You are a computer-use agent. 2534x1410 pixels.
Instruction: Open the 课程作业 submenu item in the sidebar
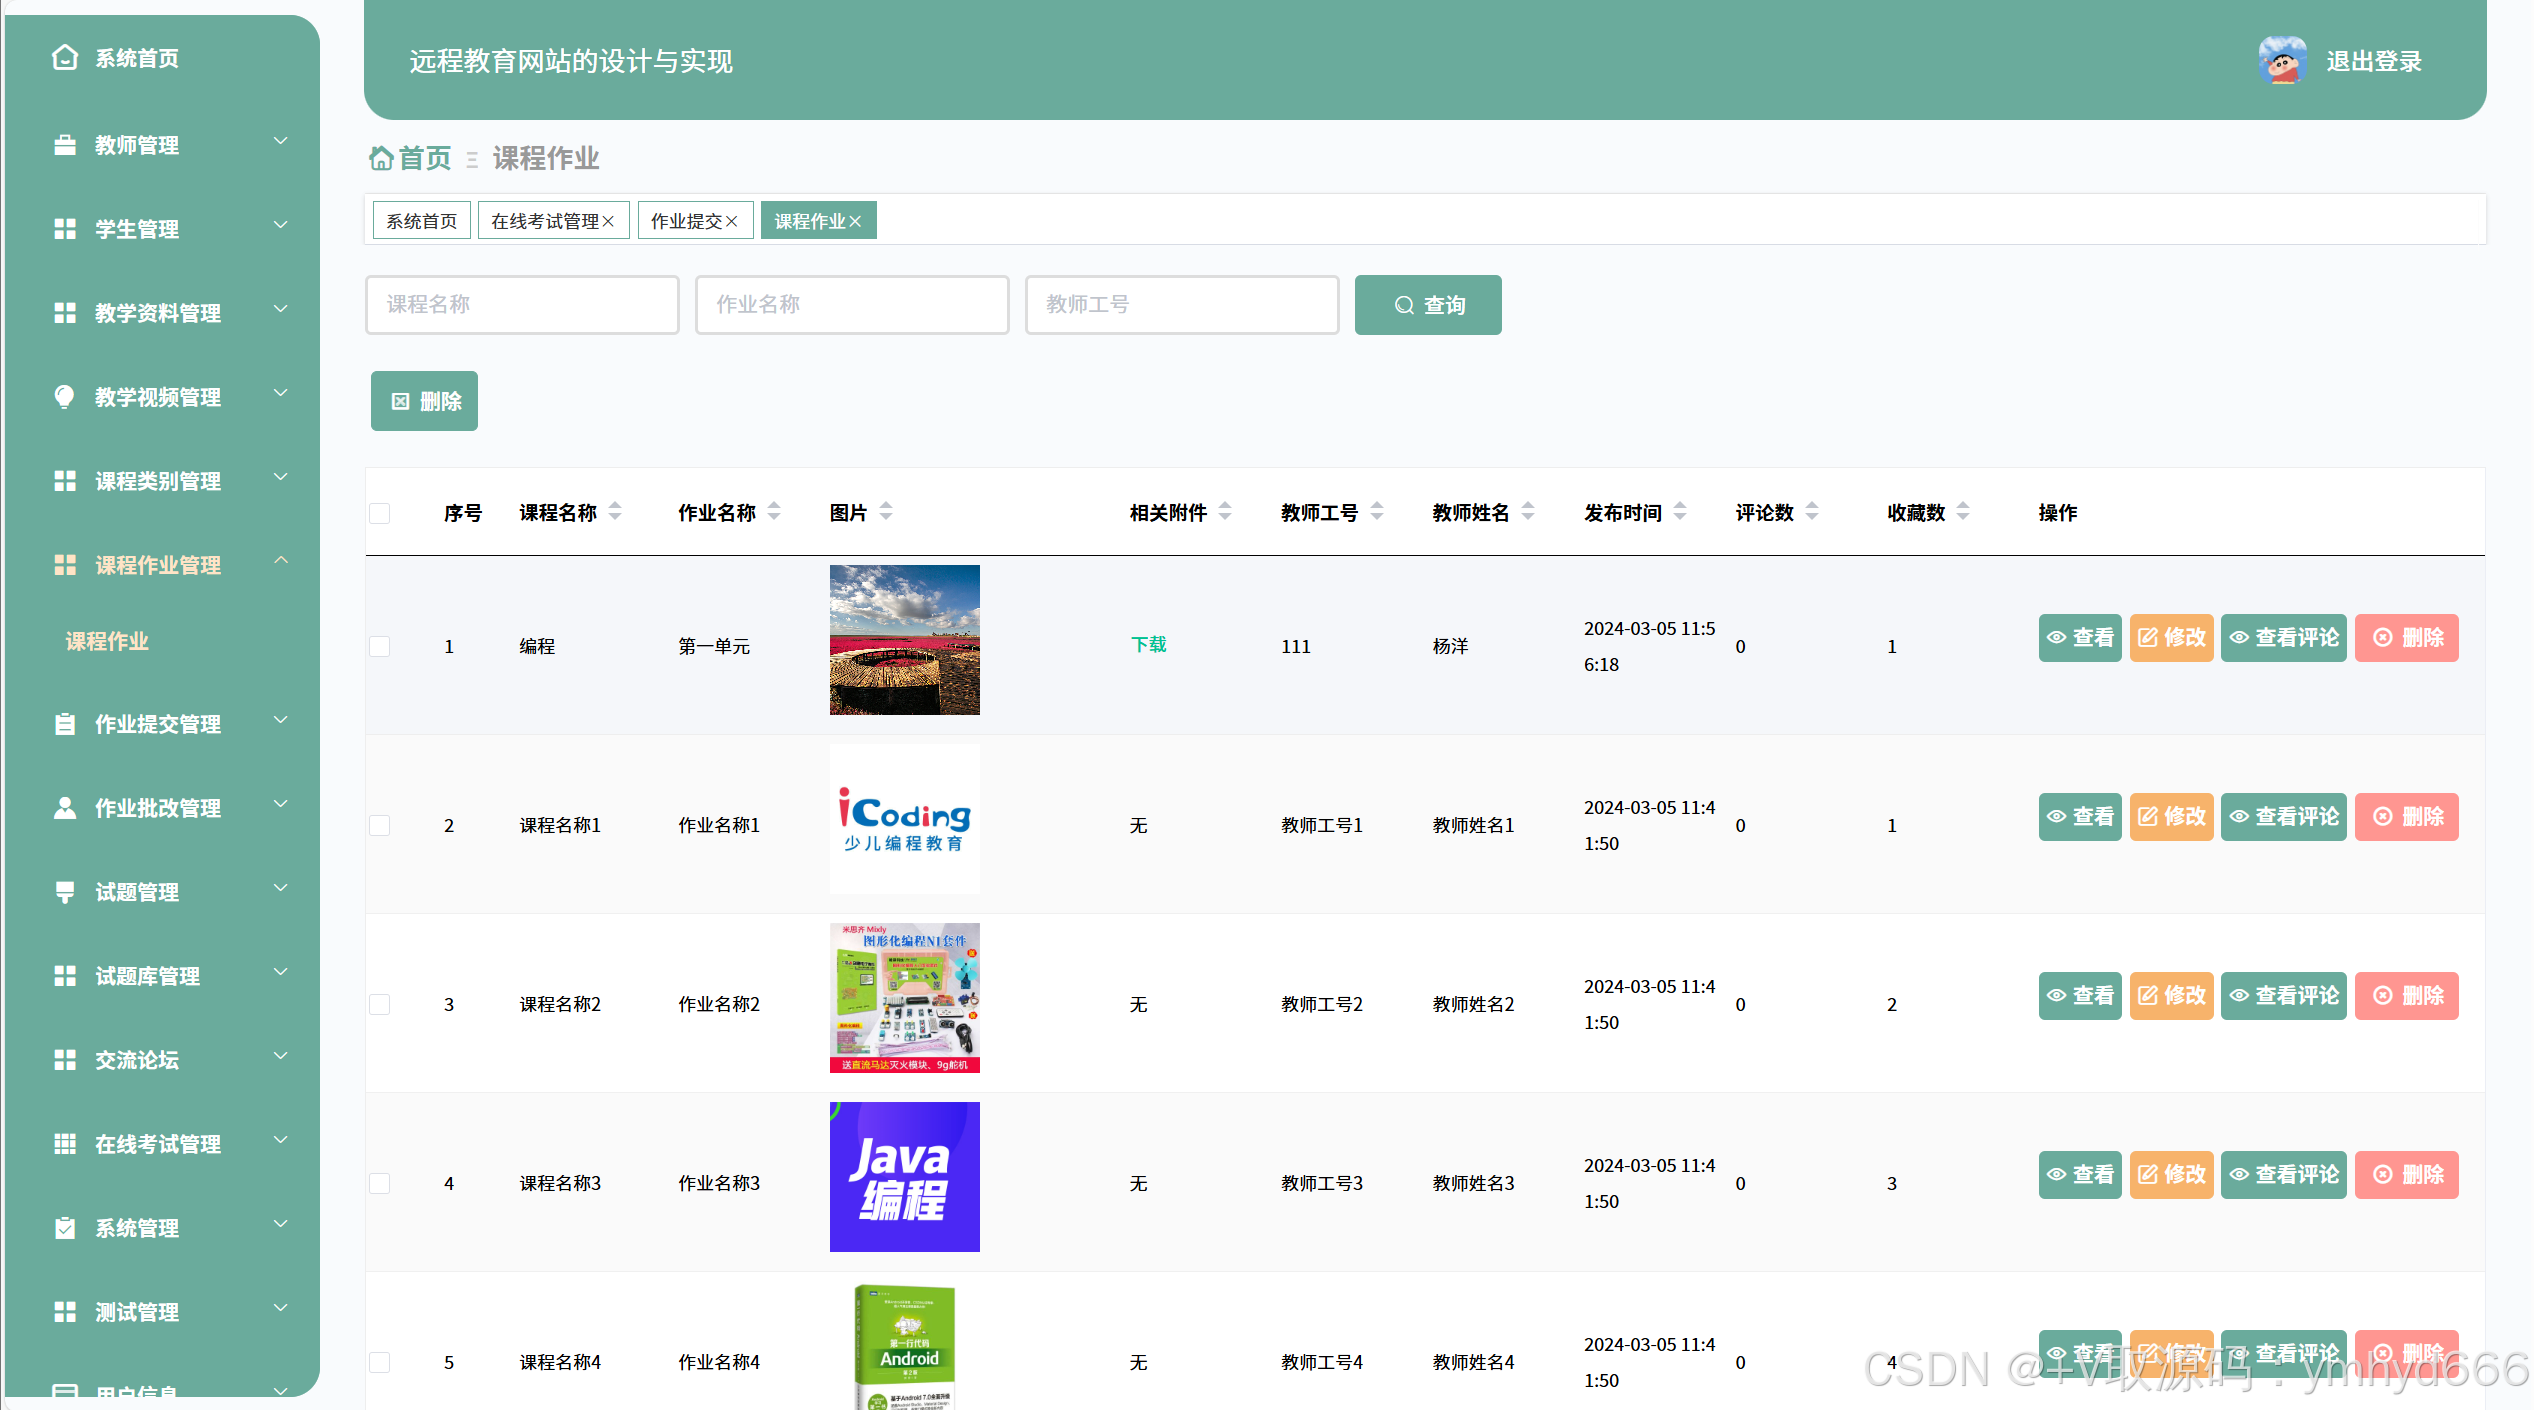pyautogui.click(x=107, y=641)
